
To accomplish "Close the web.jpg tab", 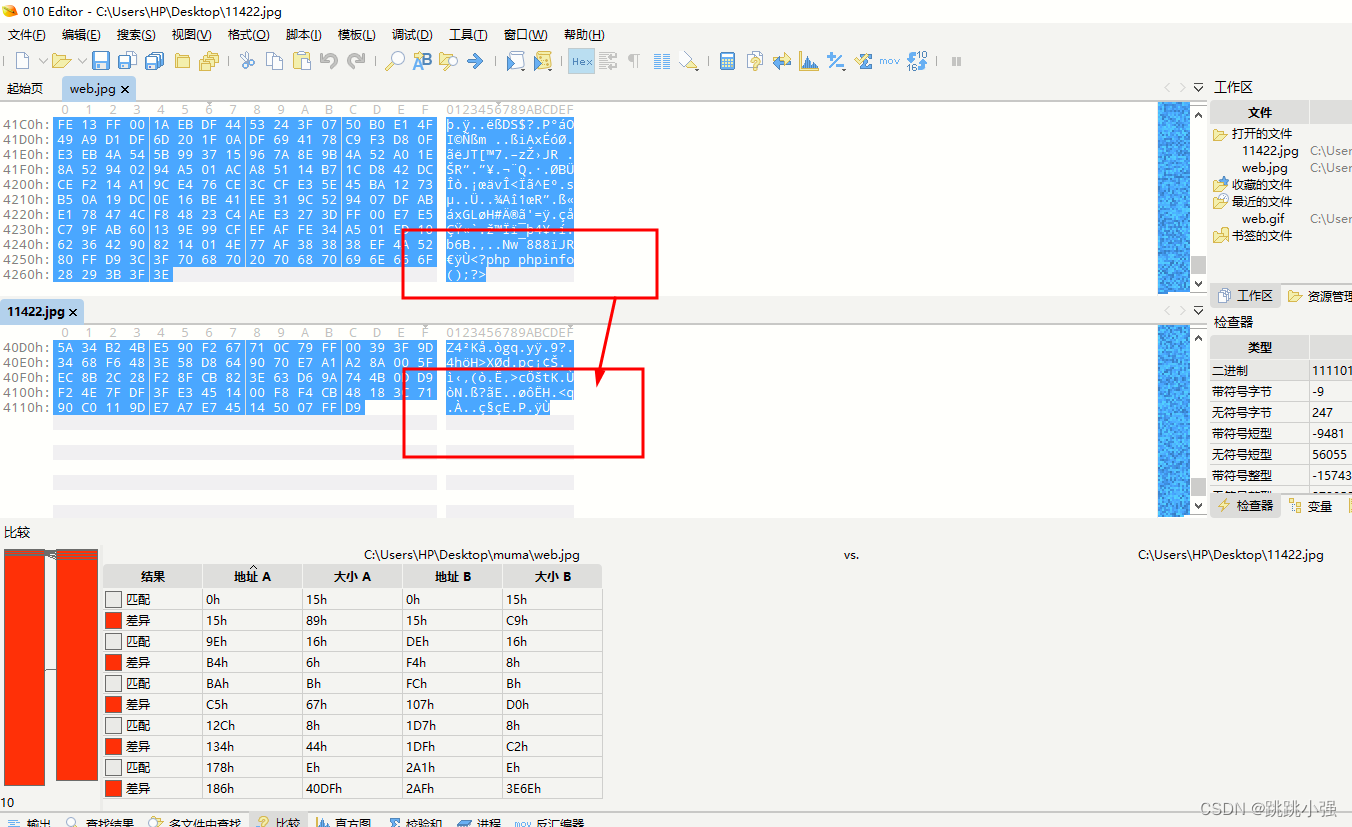I will point(126,89).
